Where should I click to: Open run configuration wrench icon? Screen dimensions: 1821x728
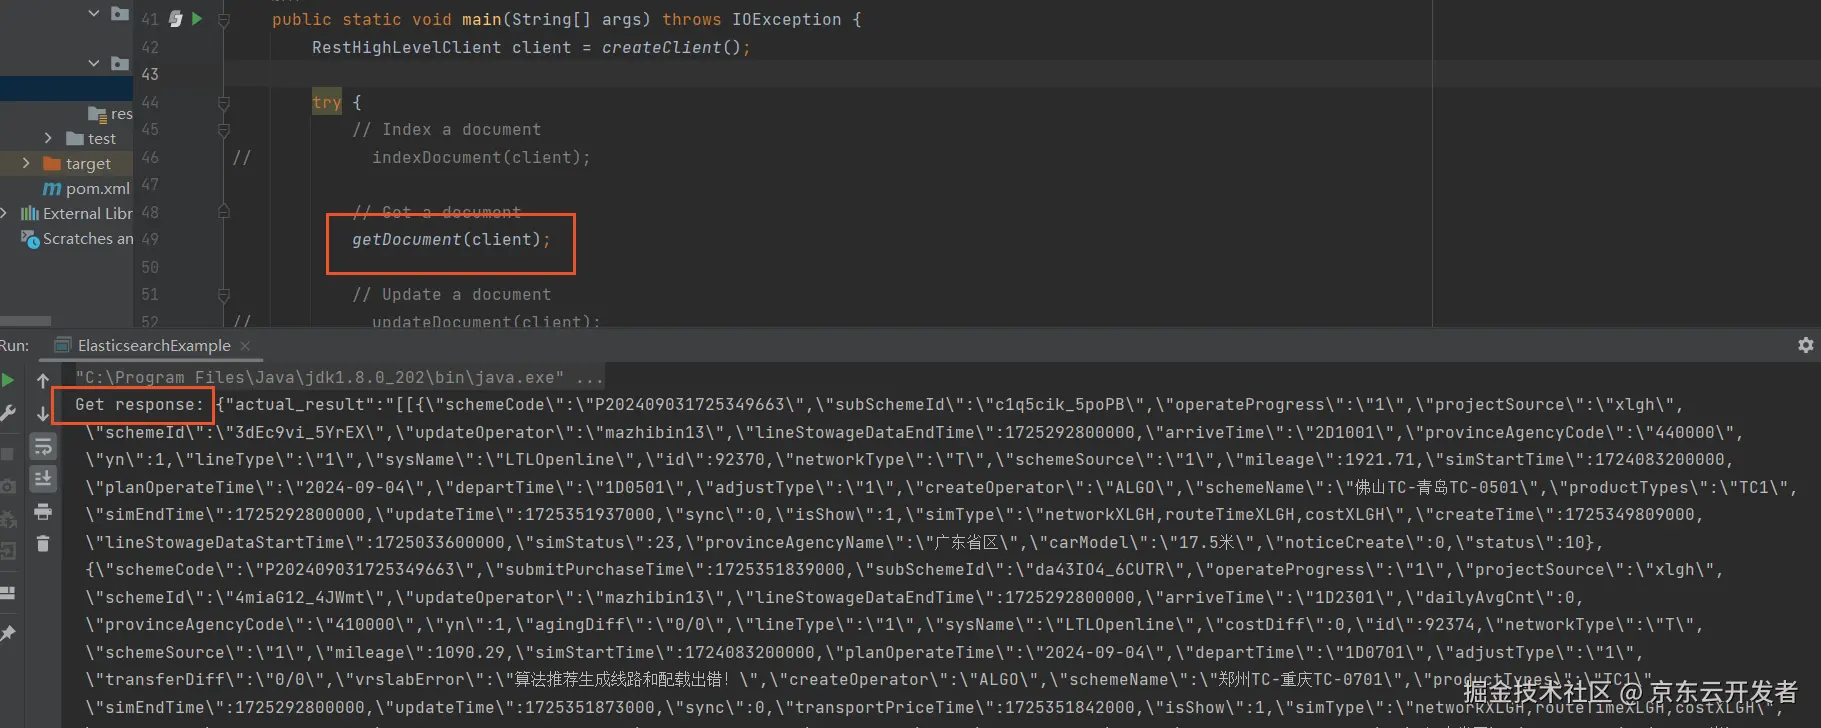point(8,413)
